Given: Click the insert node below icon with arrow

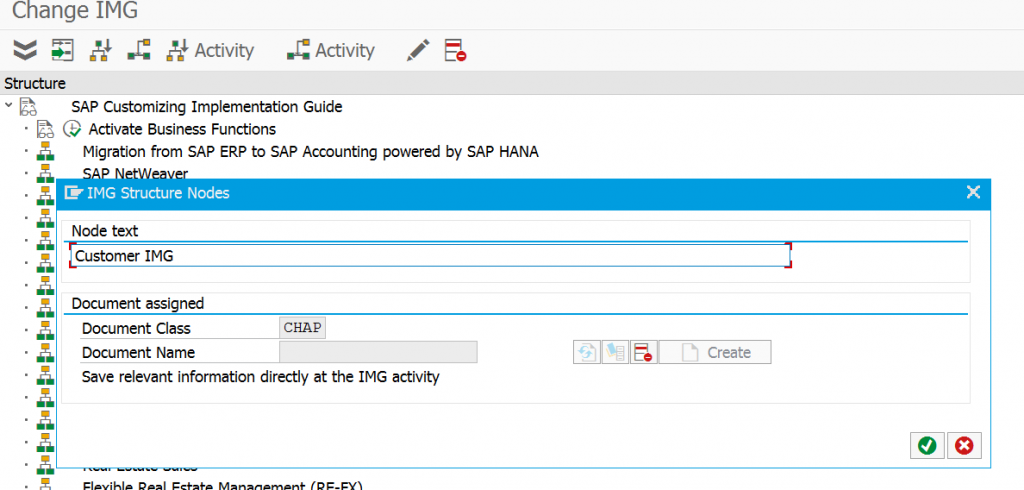Looking at the screenshot, I should point(101,50).
